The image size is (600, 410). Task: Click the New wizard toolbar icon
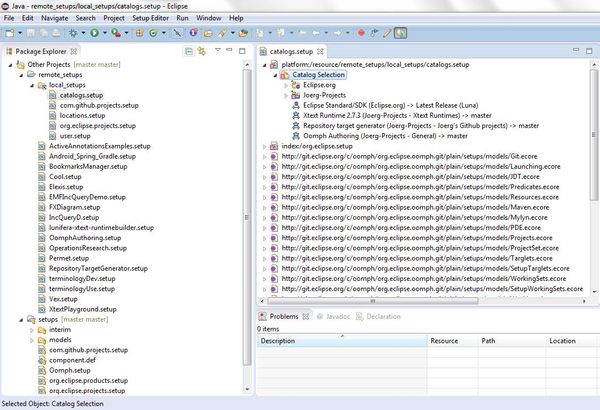click(10, 33)
